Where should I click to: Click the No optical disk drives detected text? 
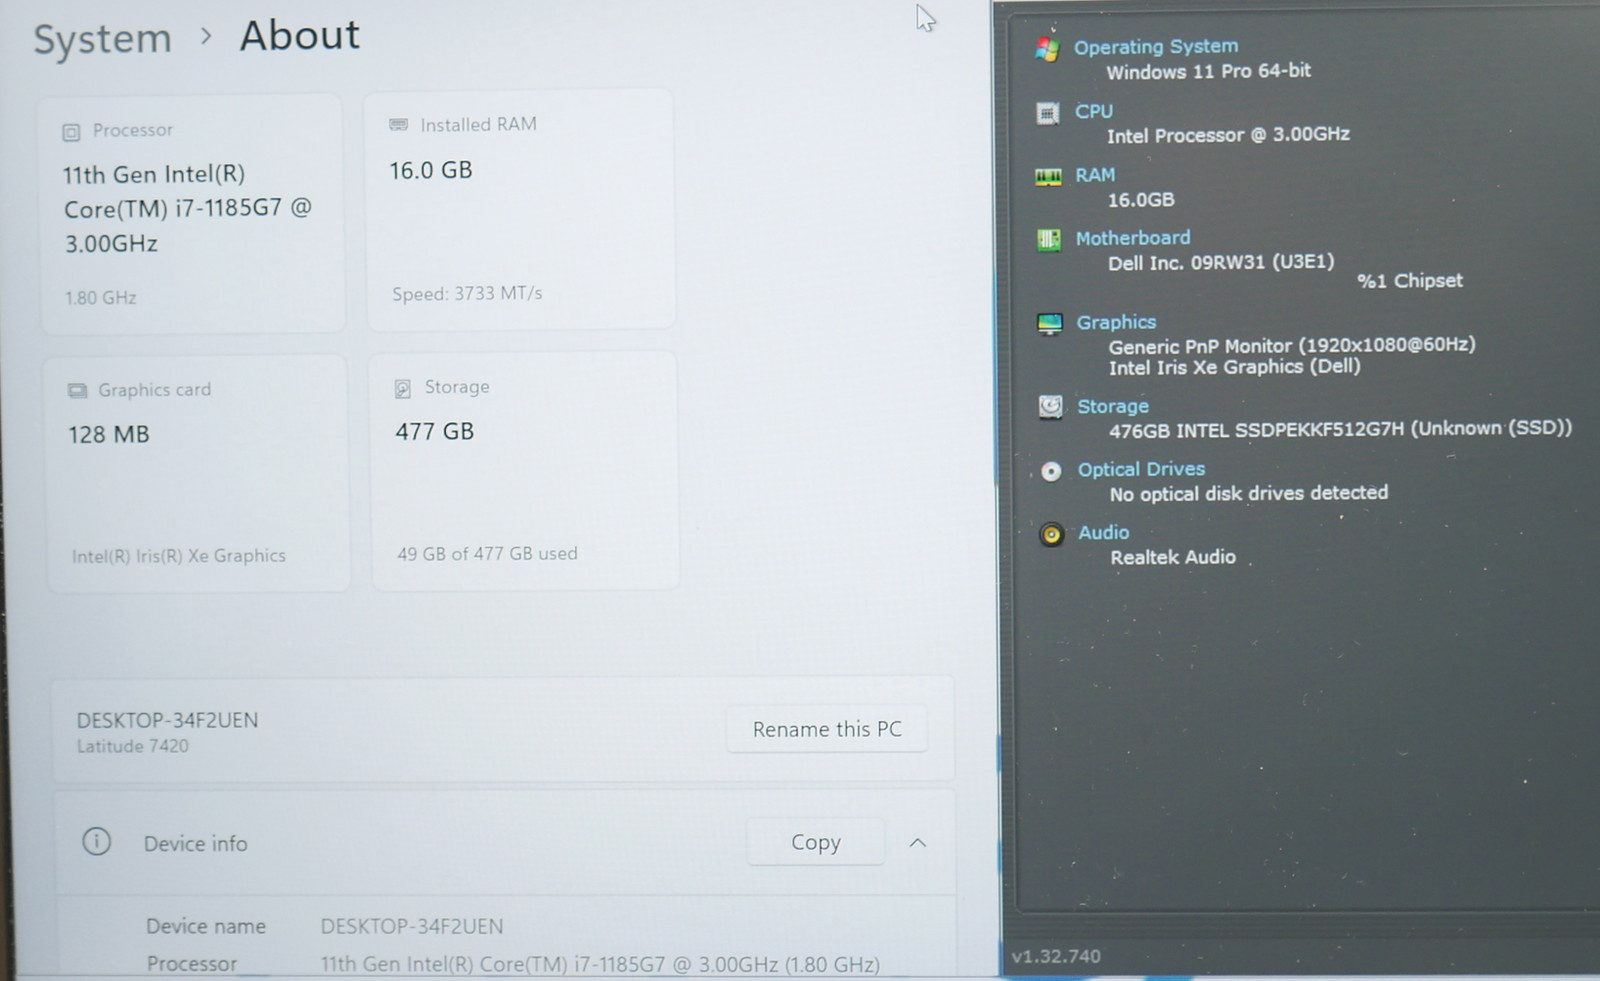tap(1249, 493)
